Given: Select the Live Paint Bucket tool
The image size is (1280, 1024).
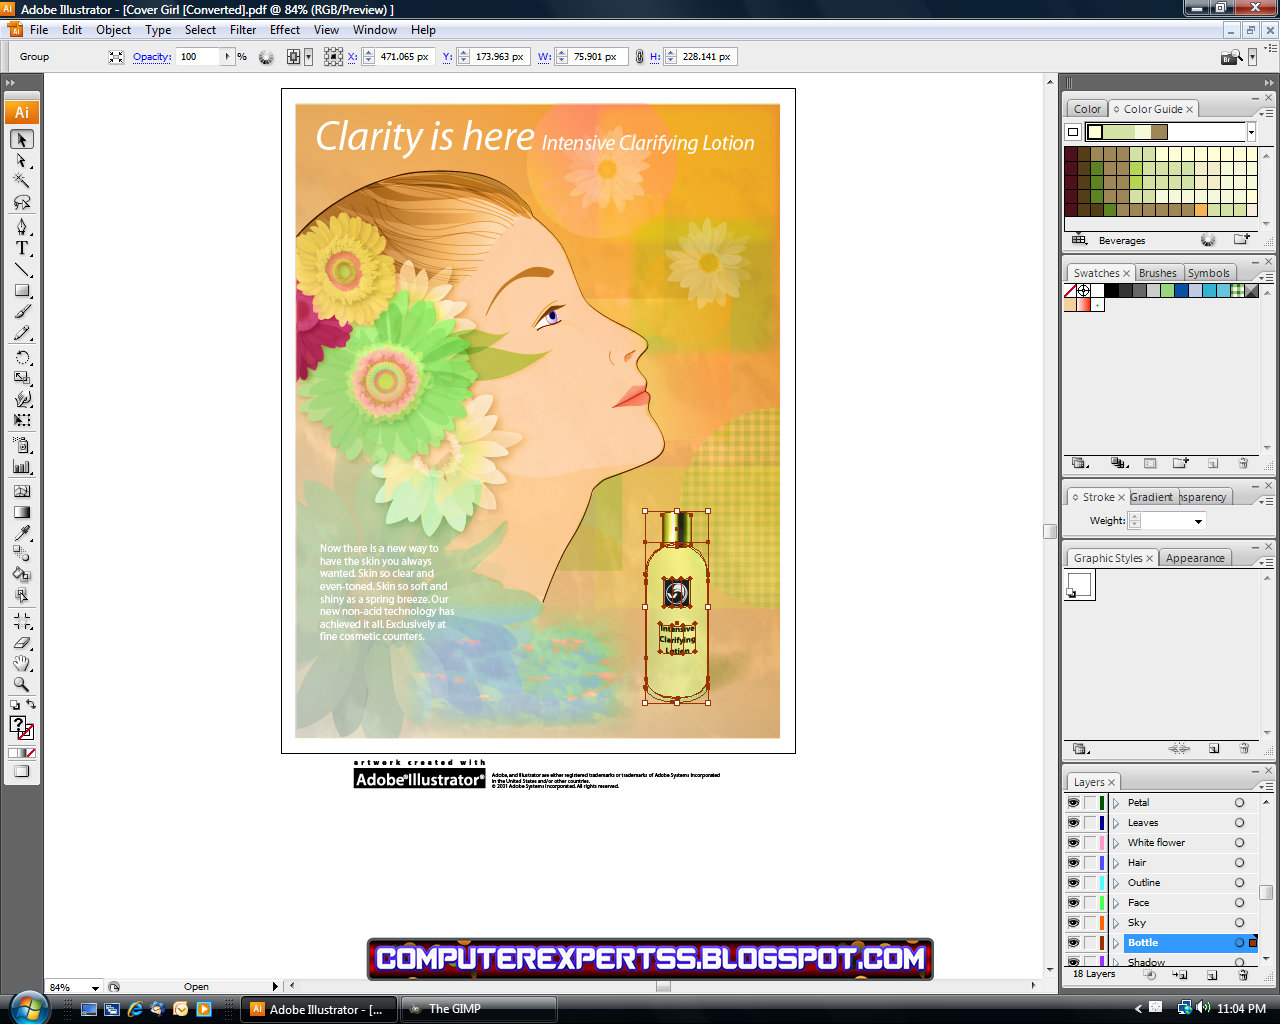Looking at the screenshot, I should coord(22,575).
